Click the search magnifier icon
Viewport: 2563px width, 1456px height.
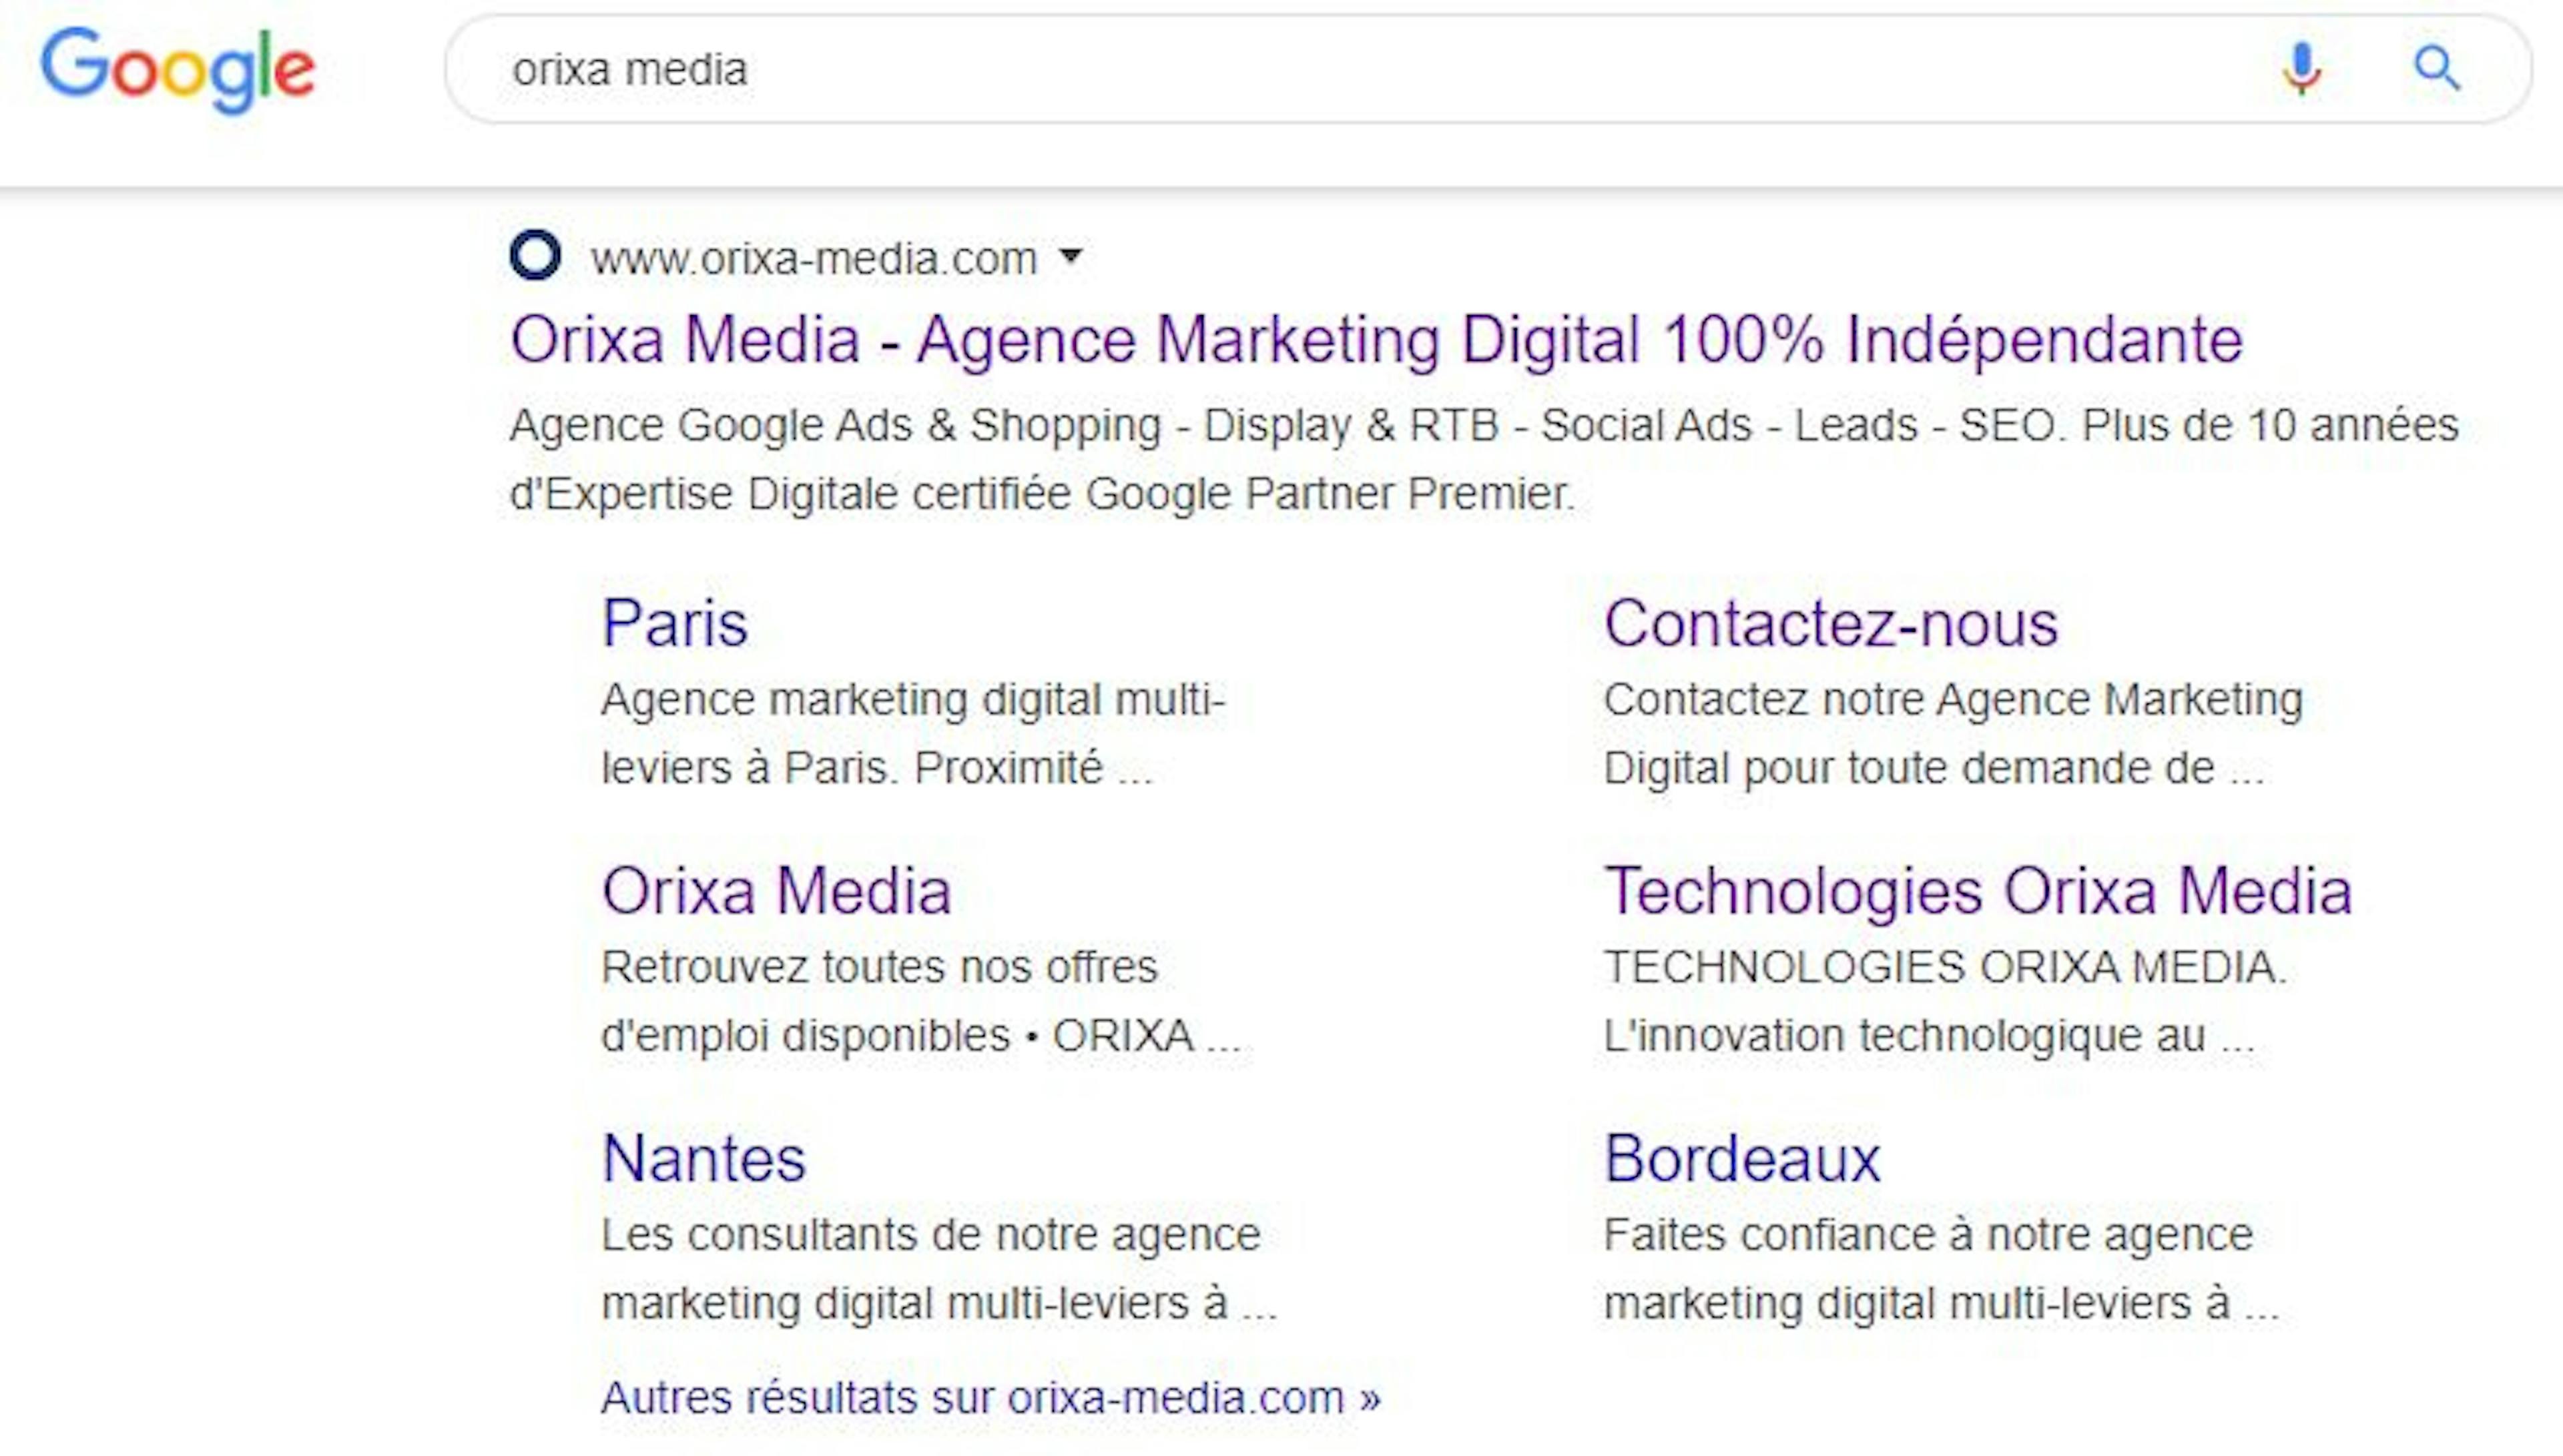(2436, 69)
